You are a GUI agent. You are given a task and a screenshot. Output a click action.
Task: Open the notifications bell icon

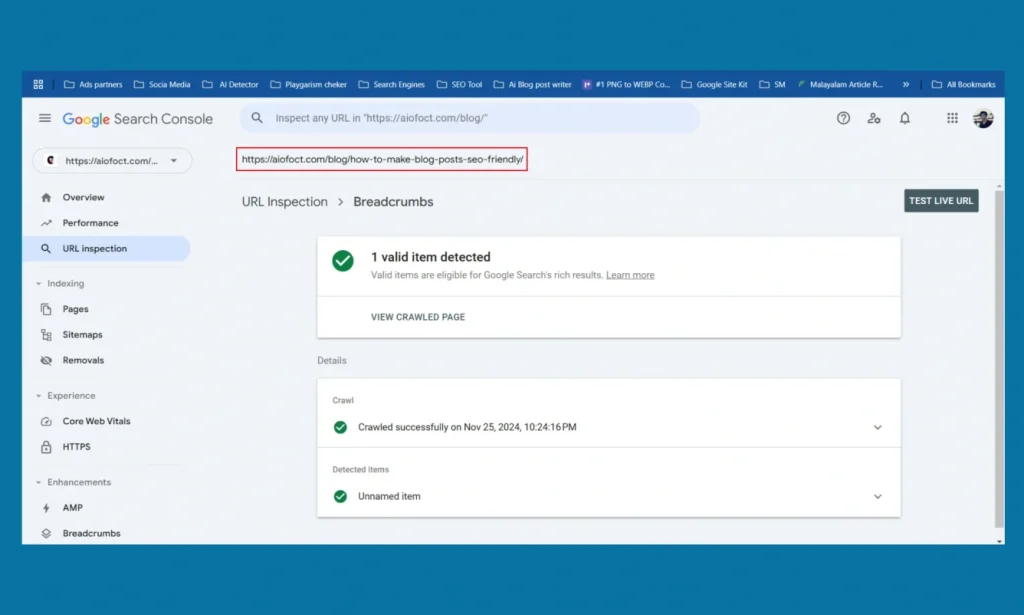point(905,118)
